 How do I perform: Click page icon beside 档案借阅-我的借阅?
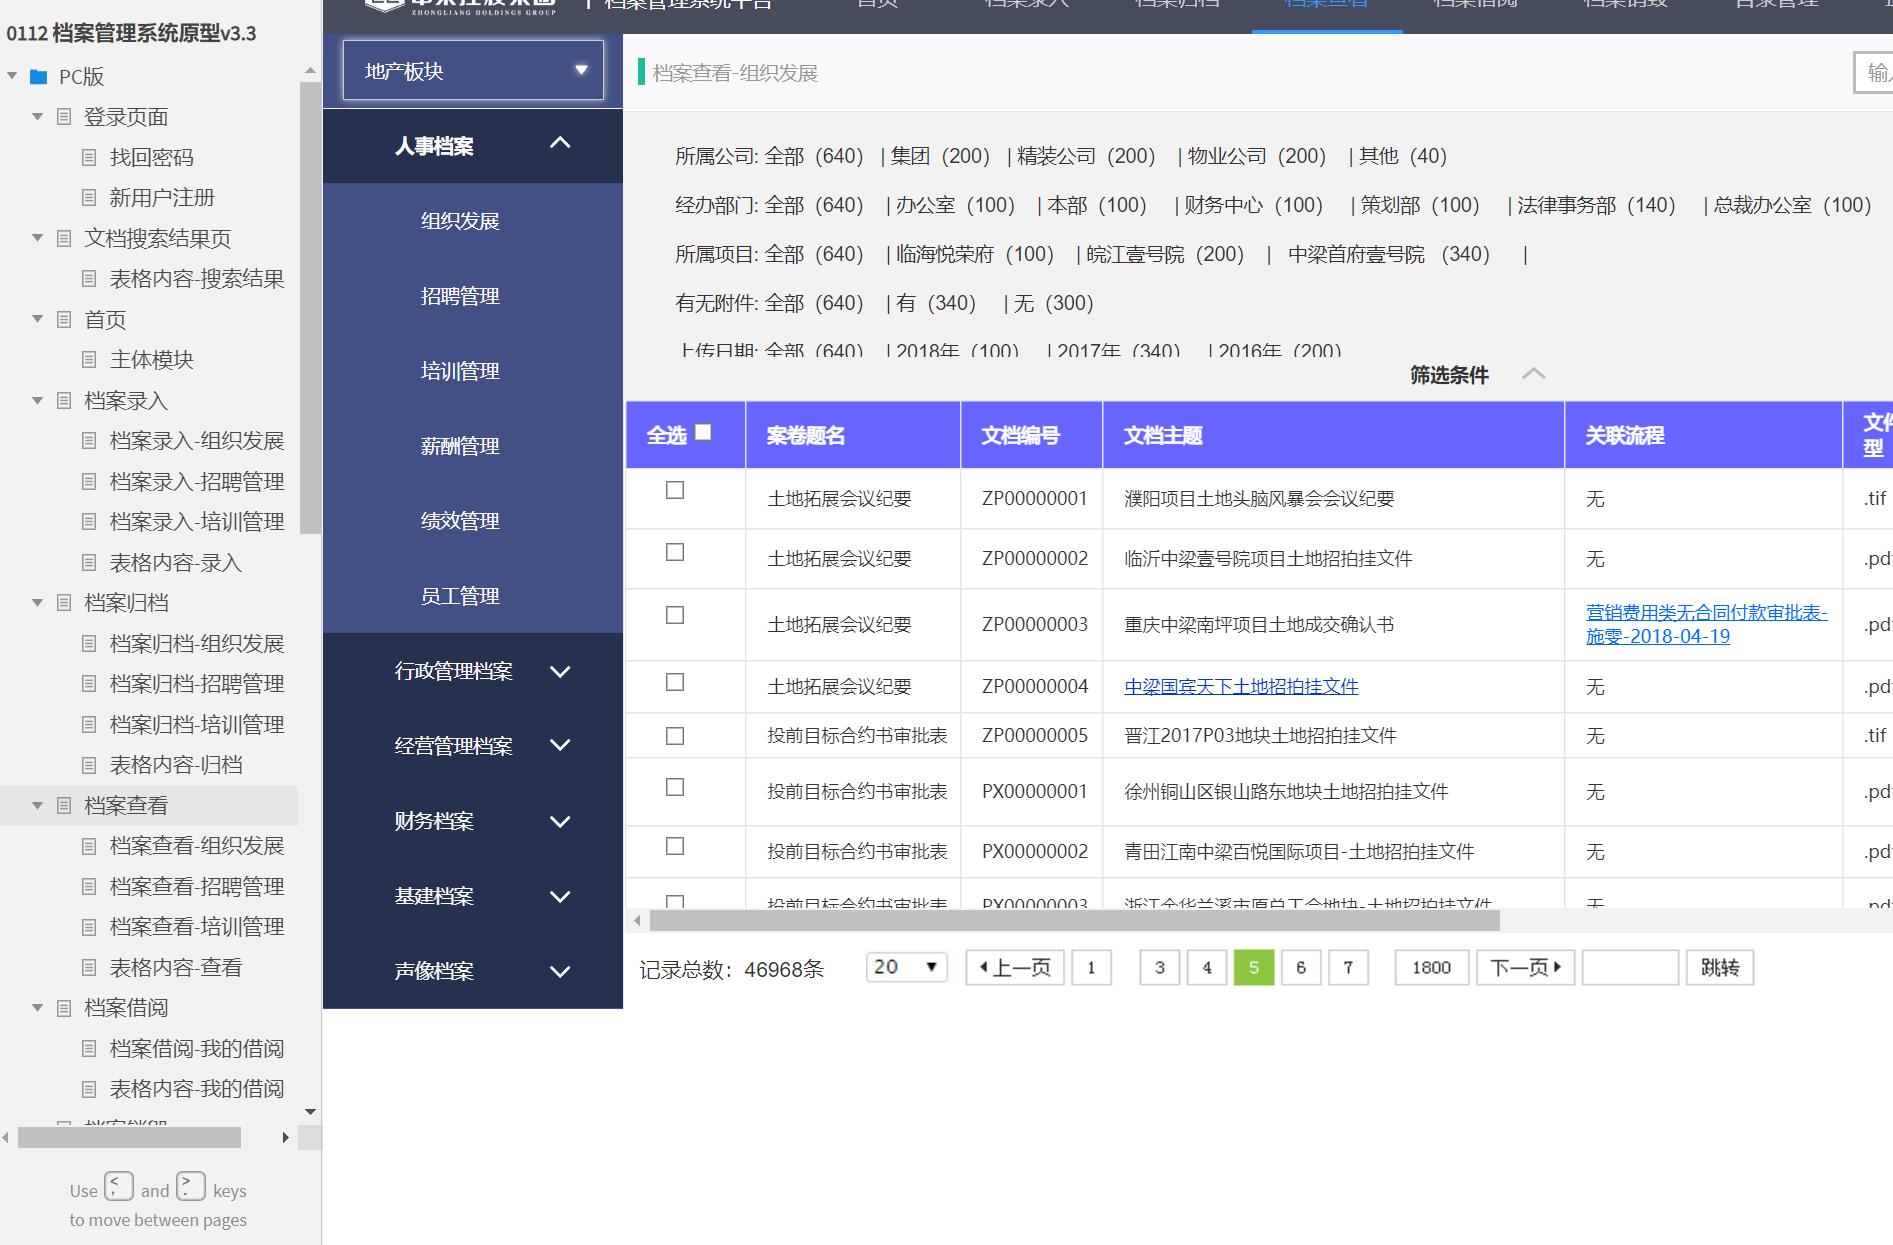[x=89, y=1049]
